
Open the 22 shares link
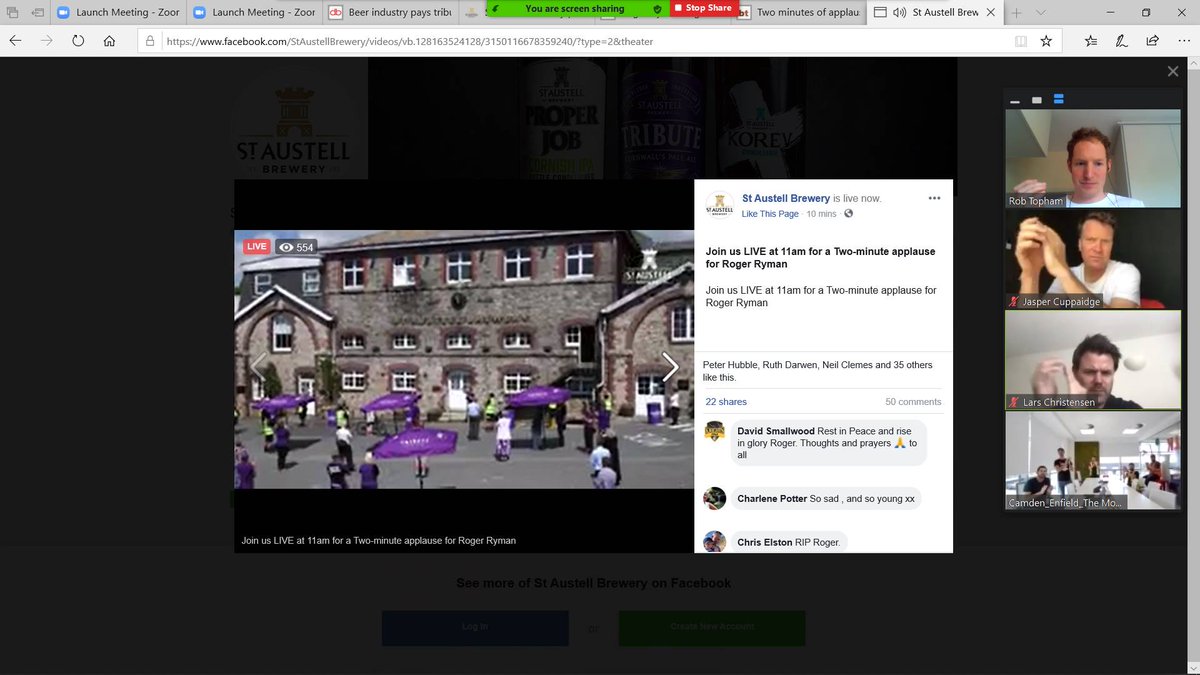point(726,401)
